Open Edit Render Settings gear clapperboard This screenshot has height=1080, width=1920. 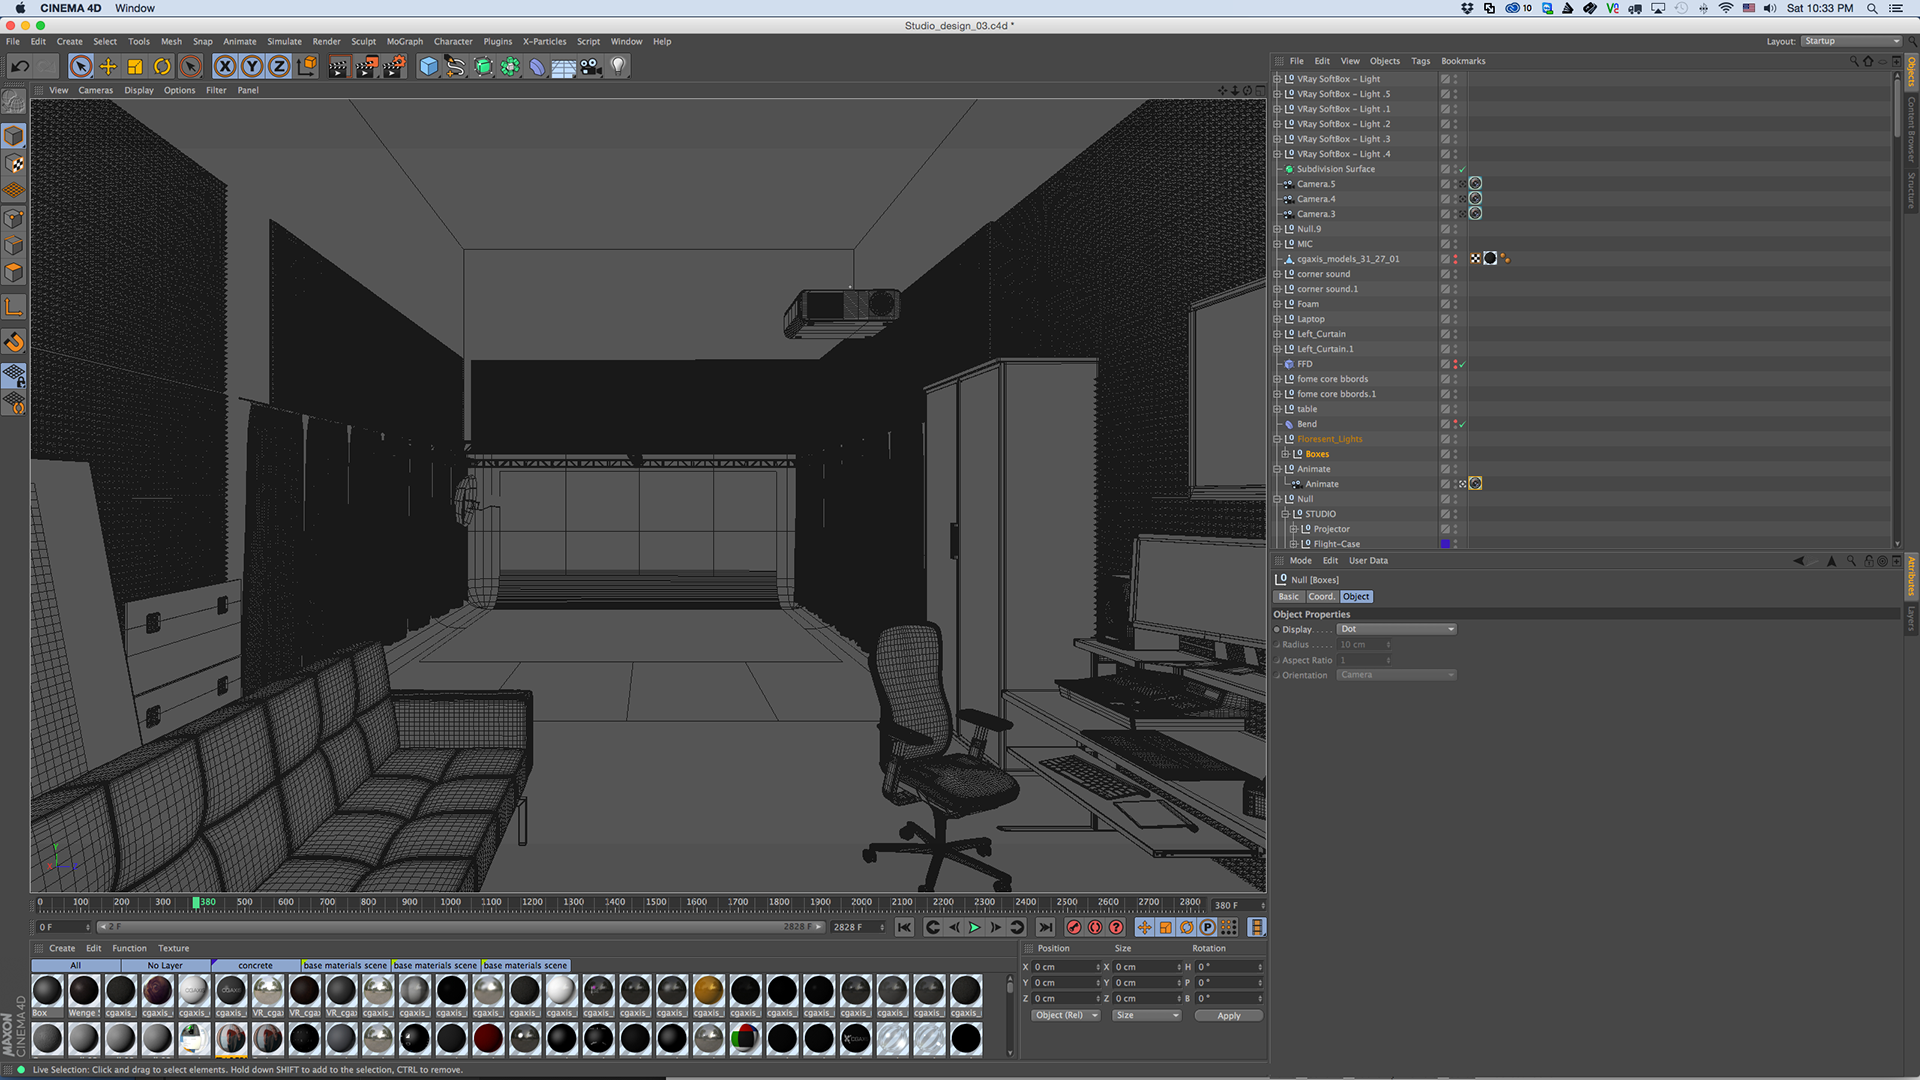(394, 66)
